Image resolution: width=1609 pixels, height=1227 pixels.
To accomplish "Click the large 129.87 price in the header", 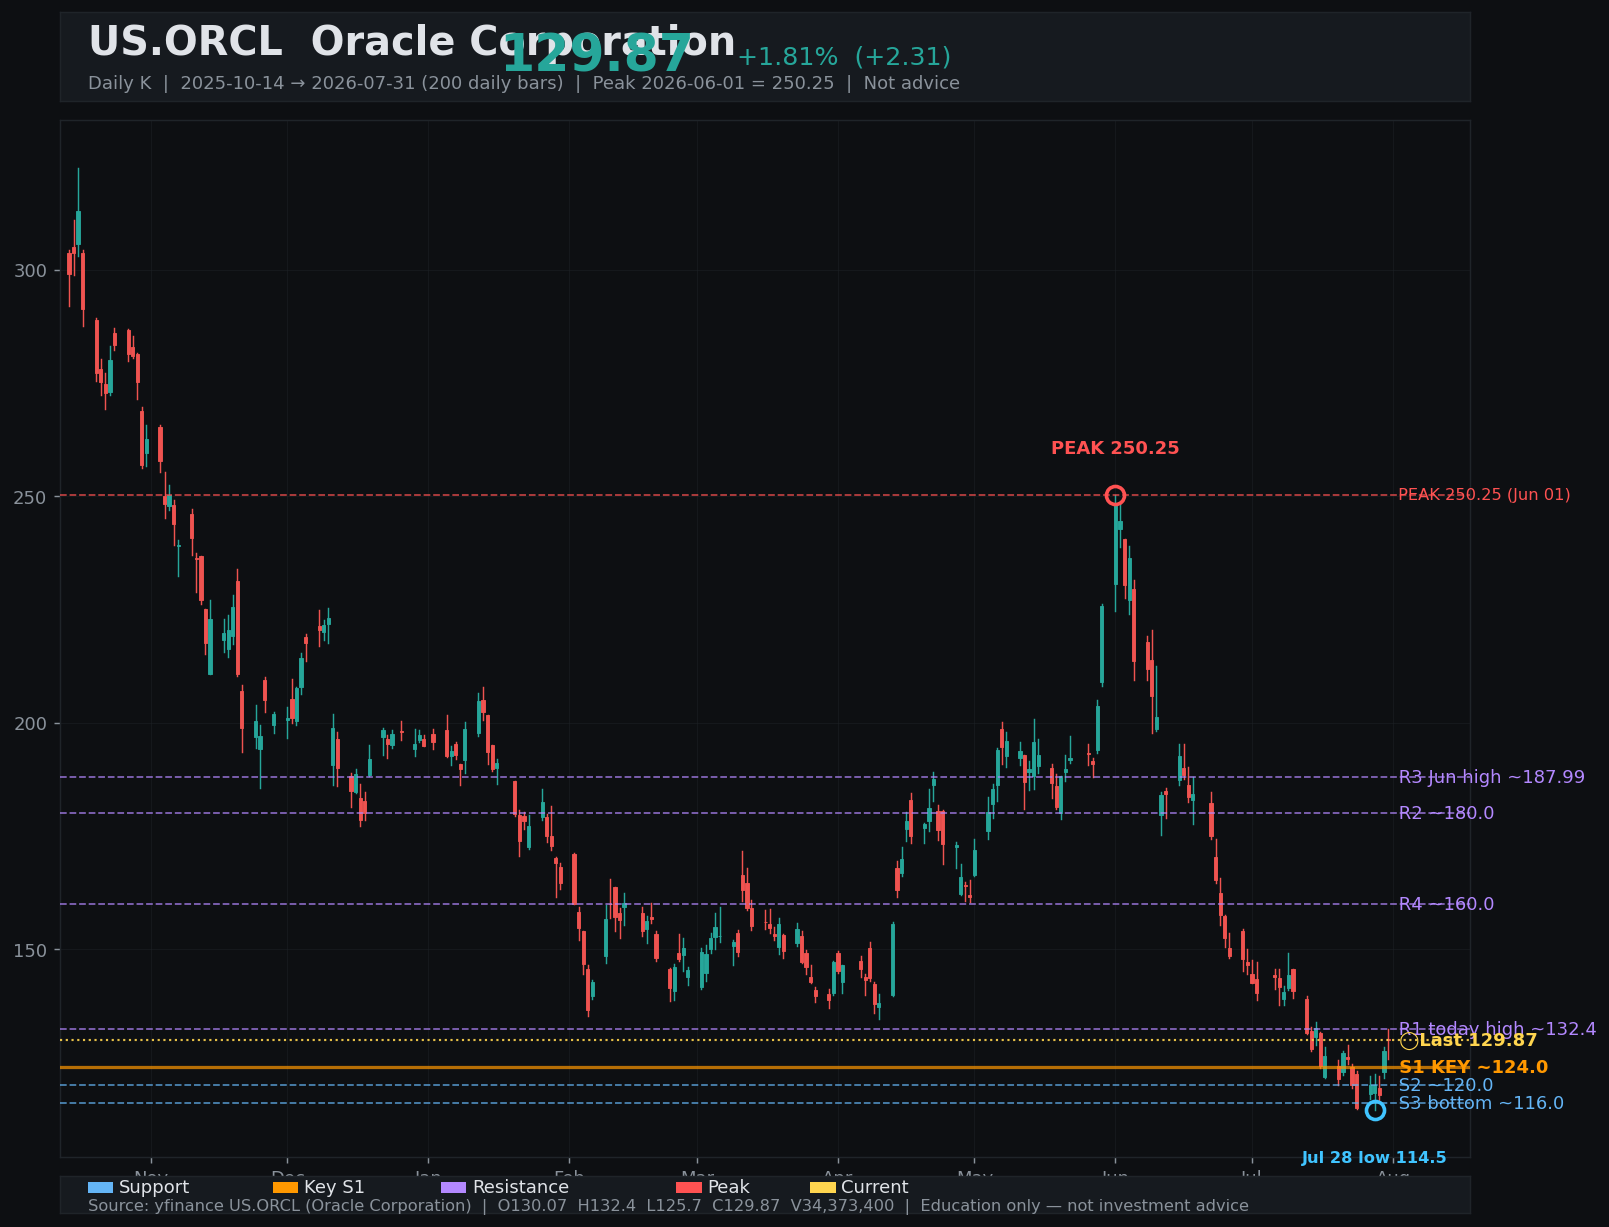I will pos(597,54).
